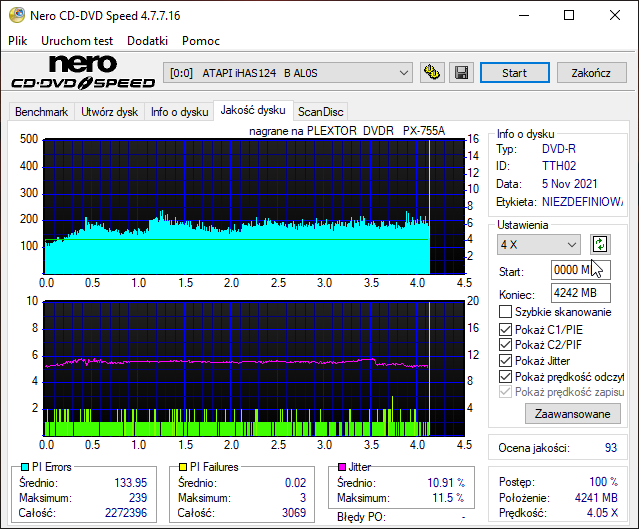Click the date 5 Nov 2021
639x529 pixels.
570,184
